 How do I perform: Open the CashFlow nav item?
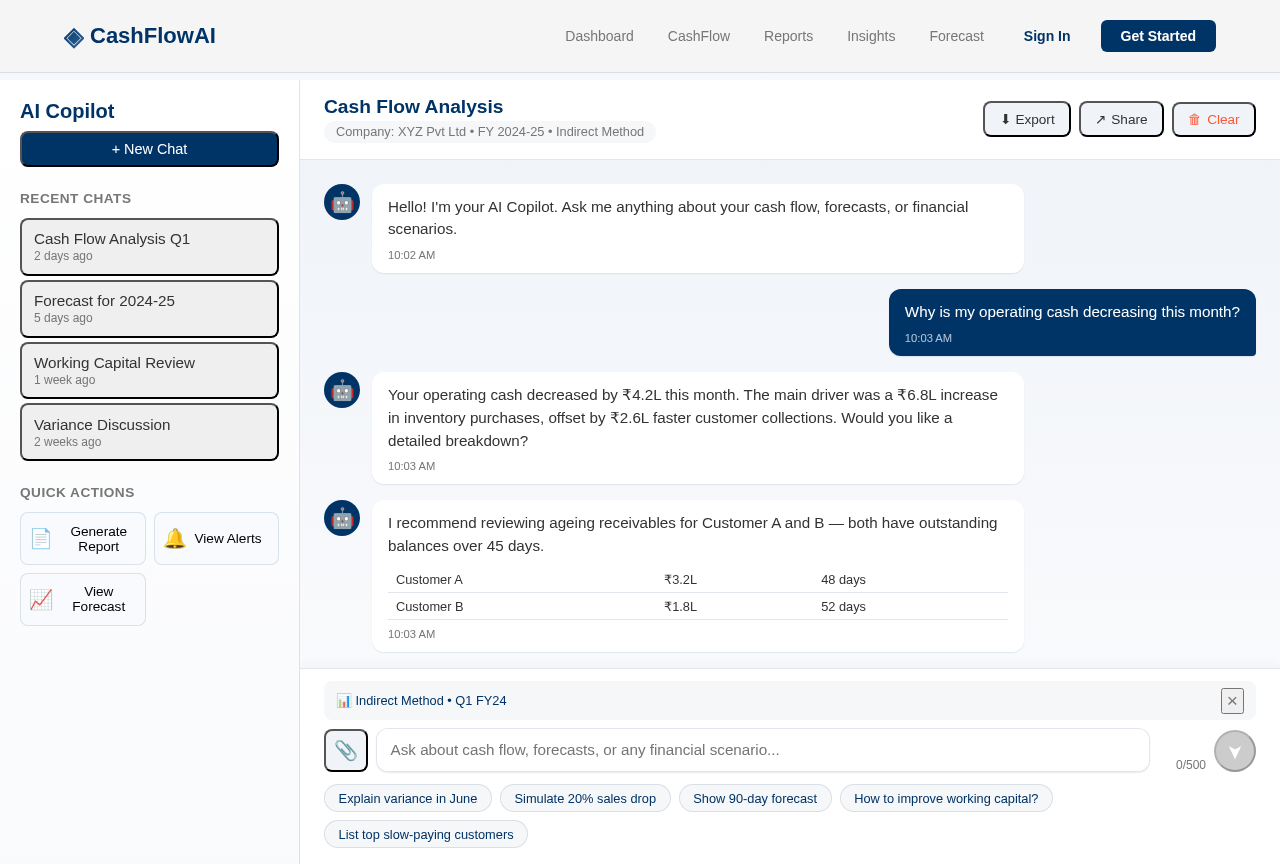[x=699, y=36]
